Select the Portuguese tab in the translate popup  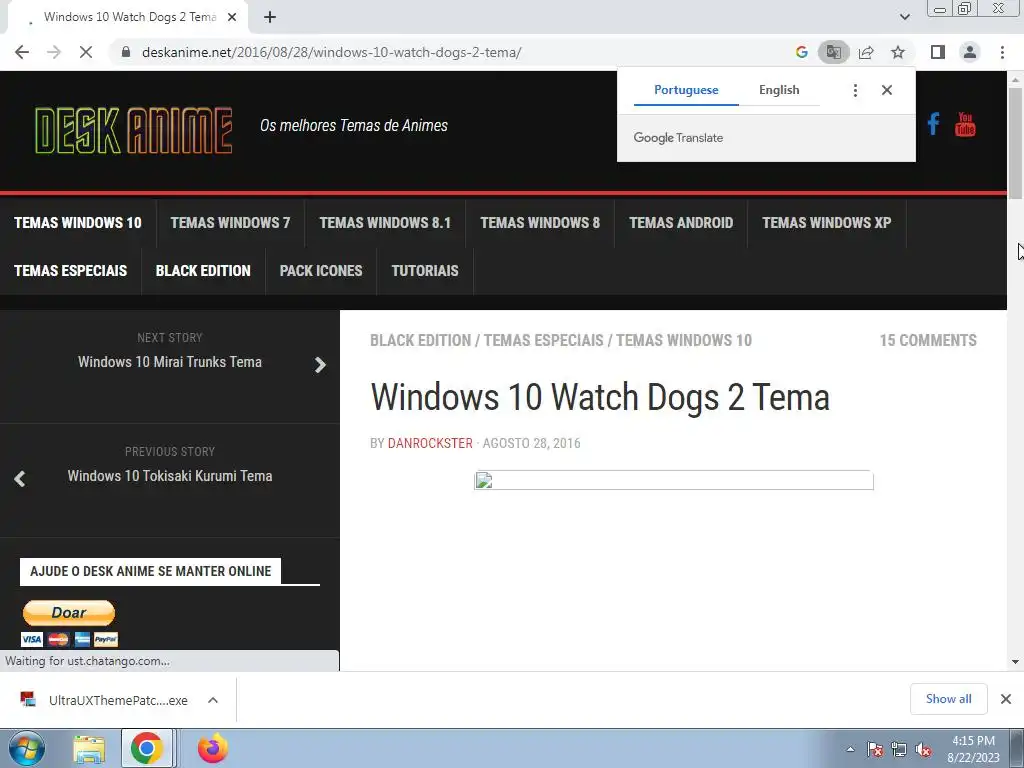pos(686,90)
